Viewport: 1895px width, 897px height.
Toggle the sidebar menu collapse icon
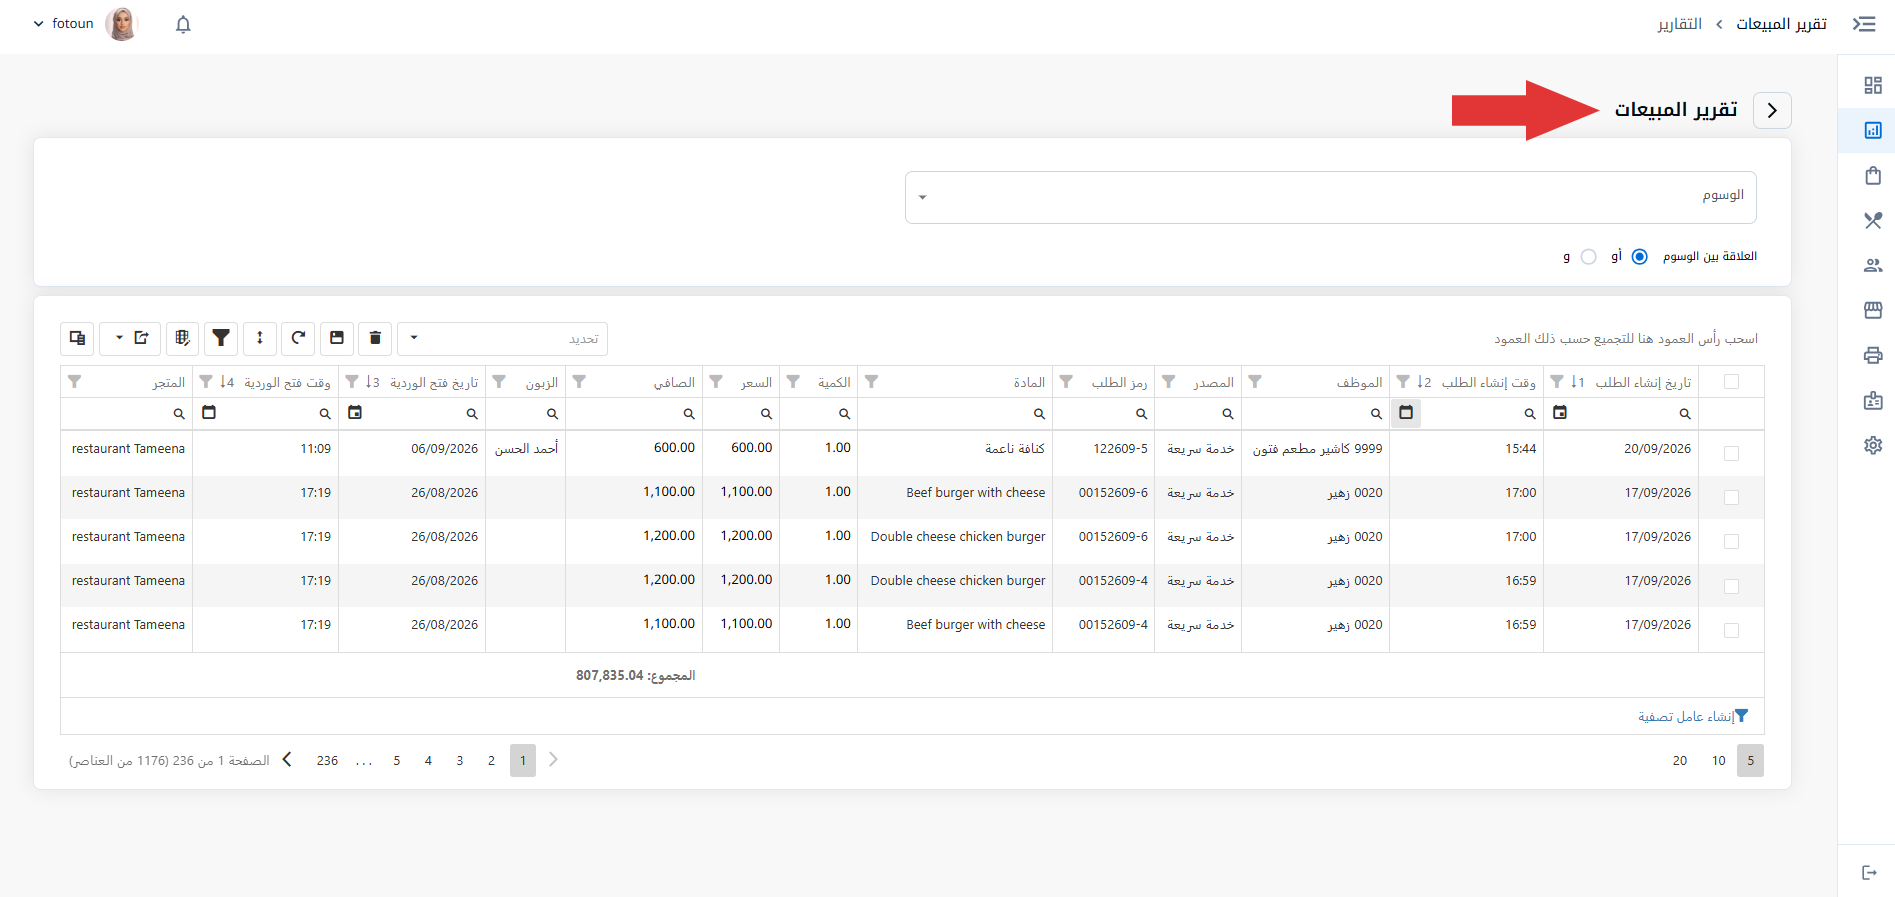(x=1864, y=24)
